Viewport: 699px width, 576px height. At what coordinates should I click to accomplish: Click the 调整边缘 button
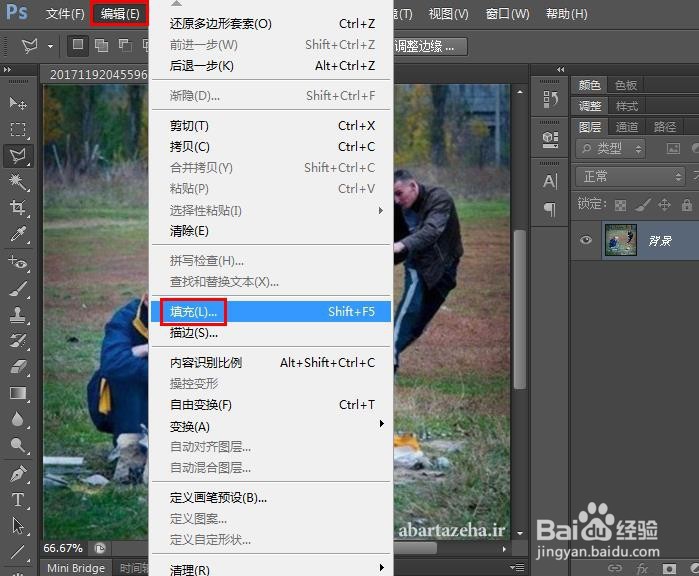[431, 46]
